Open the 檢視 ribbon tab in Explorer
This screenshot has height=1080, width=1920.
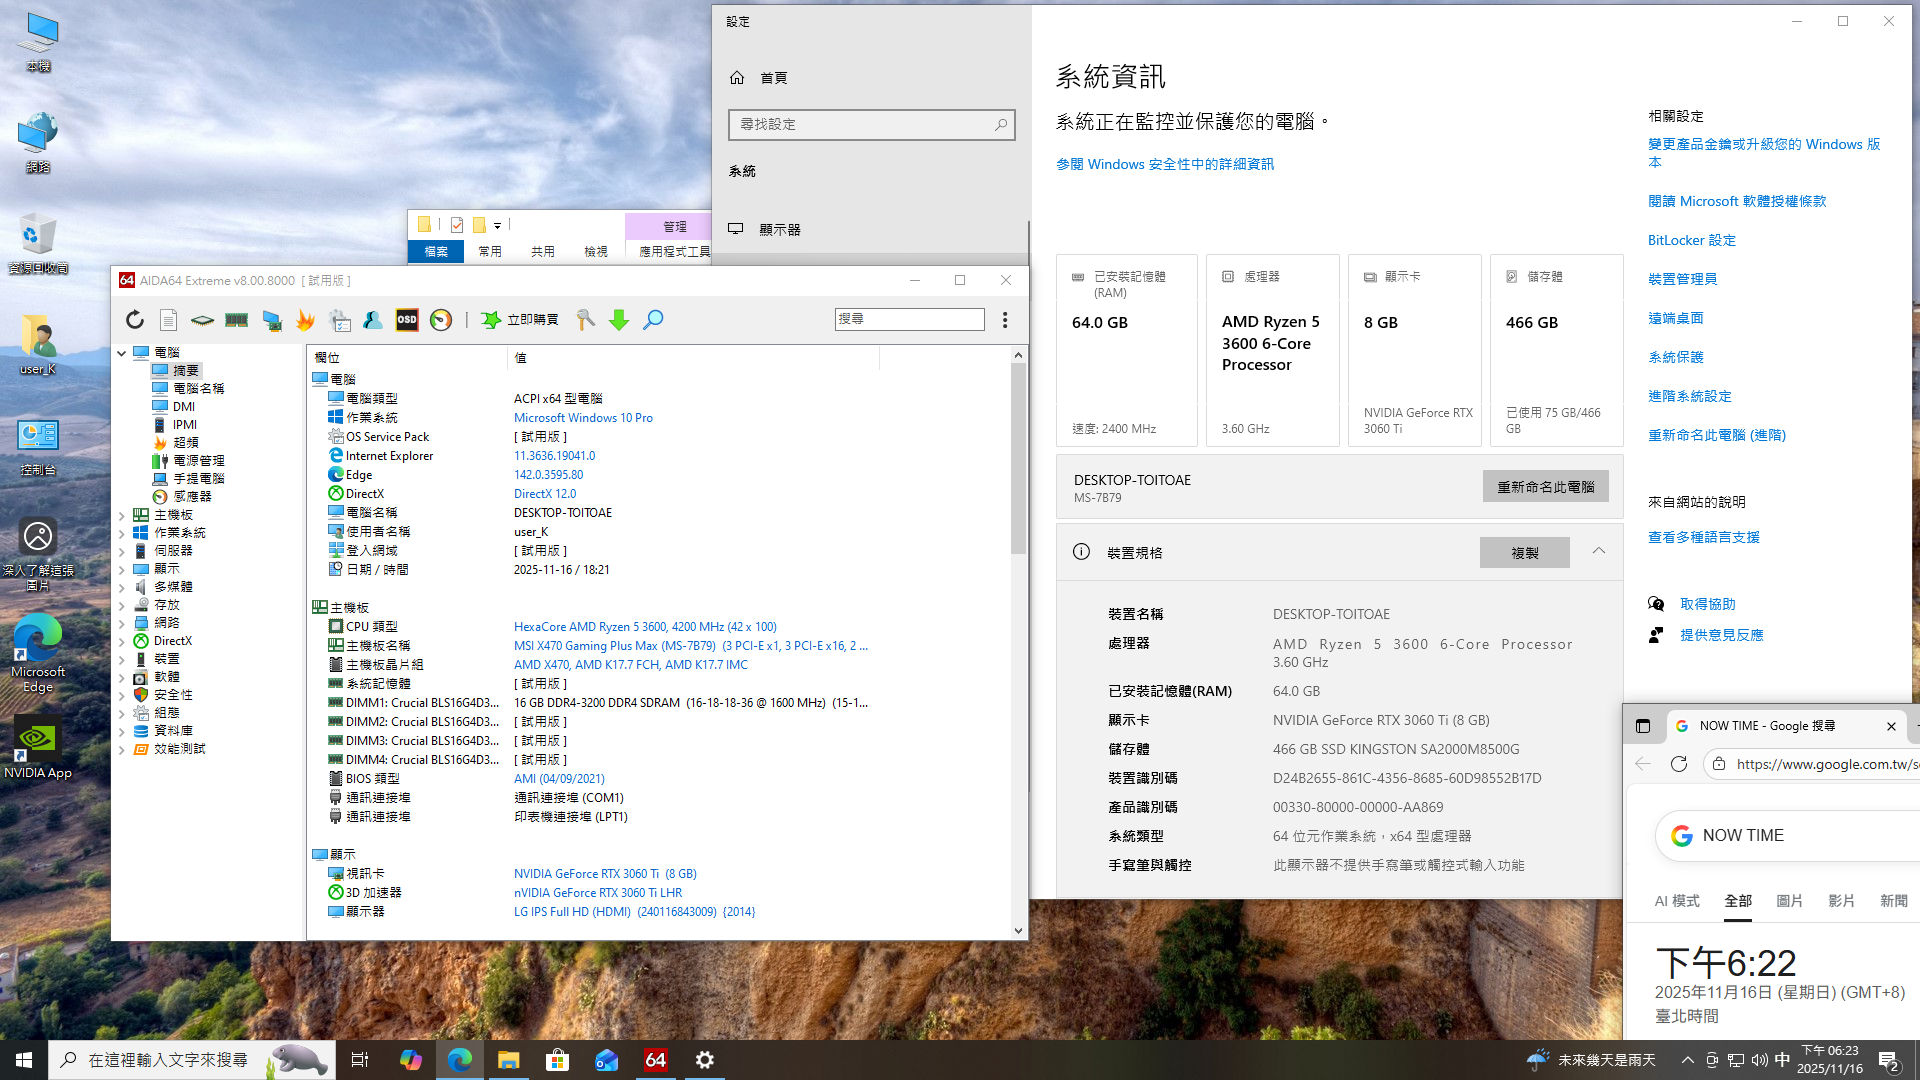pos(596,252)
